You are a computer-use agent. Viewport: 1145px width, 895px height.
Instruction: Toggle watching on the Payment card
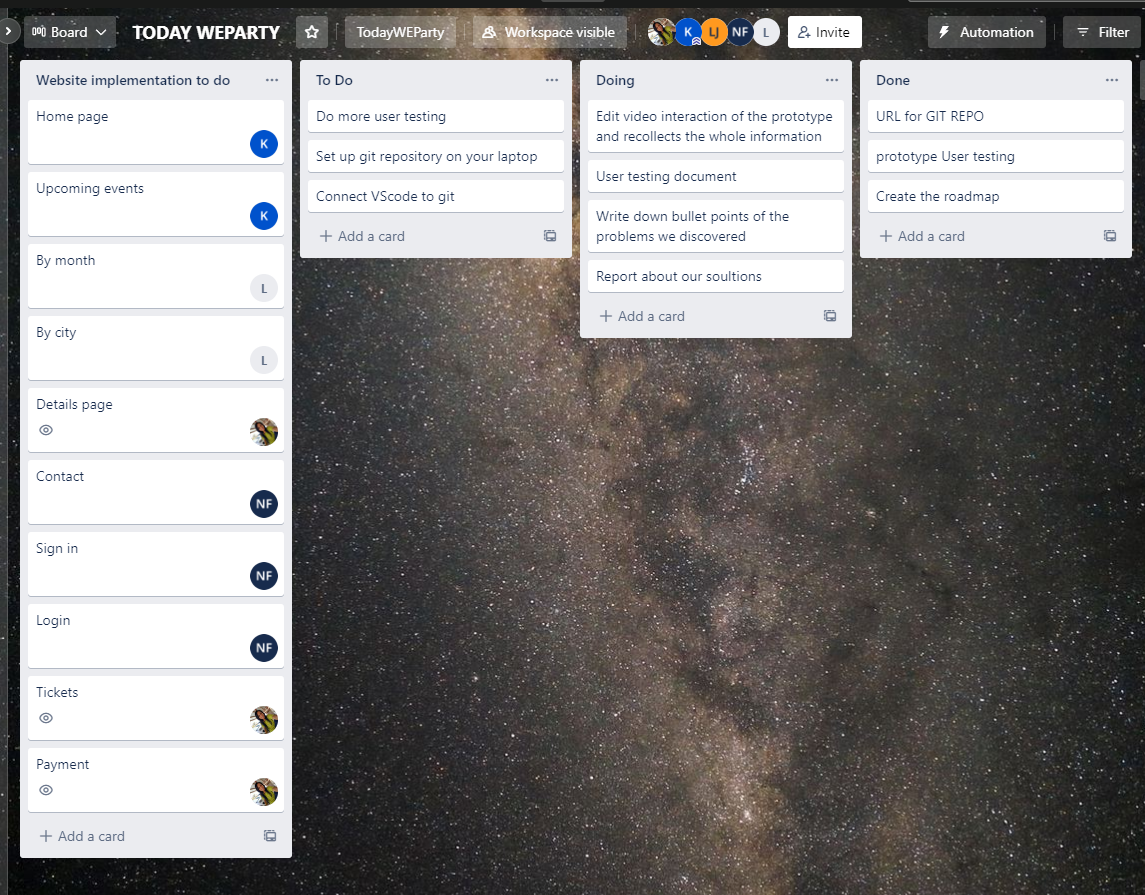pyautogui.click(x=45, y=790)
